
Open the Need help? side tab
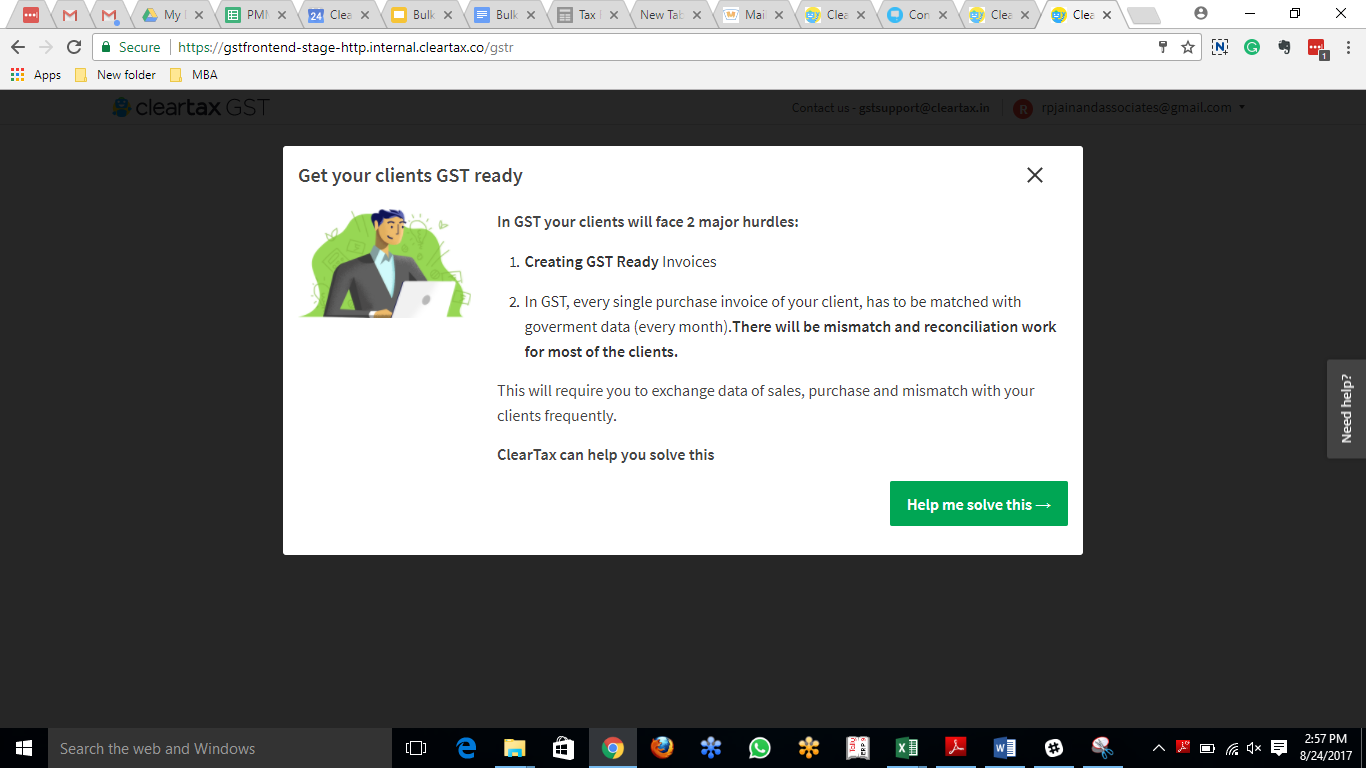pos(1346,409)
